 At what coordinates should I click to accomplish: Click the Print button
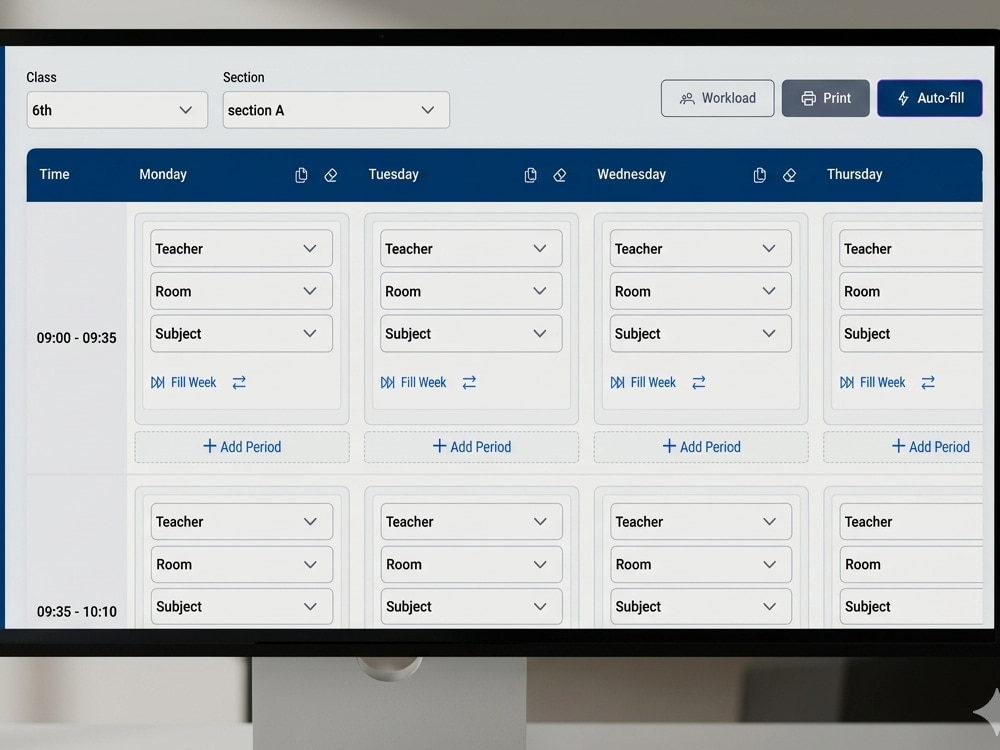click(x=826, y=98)
